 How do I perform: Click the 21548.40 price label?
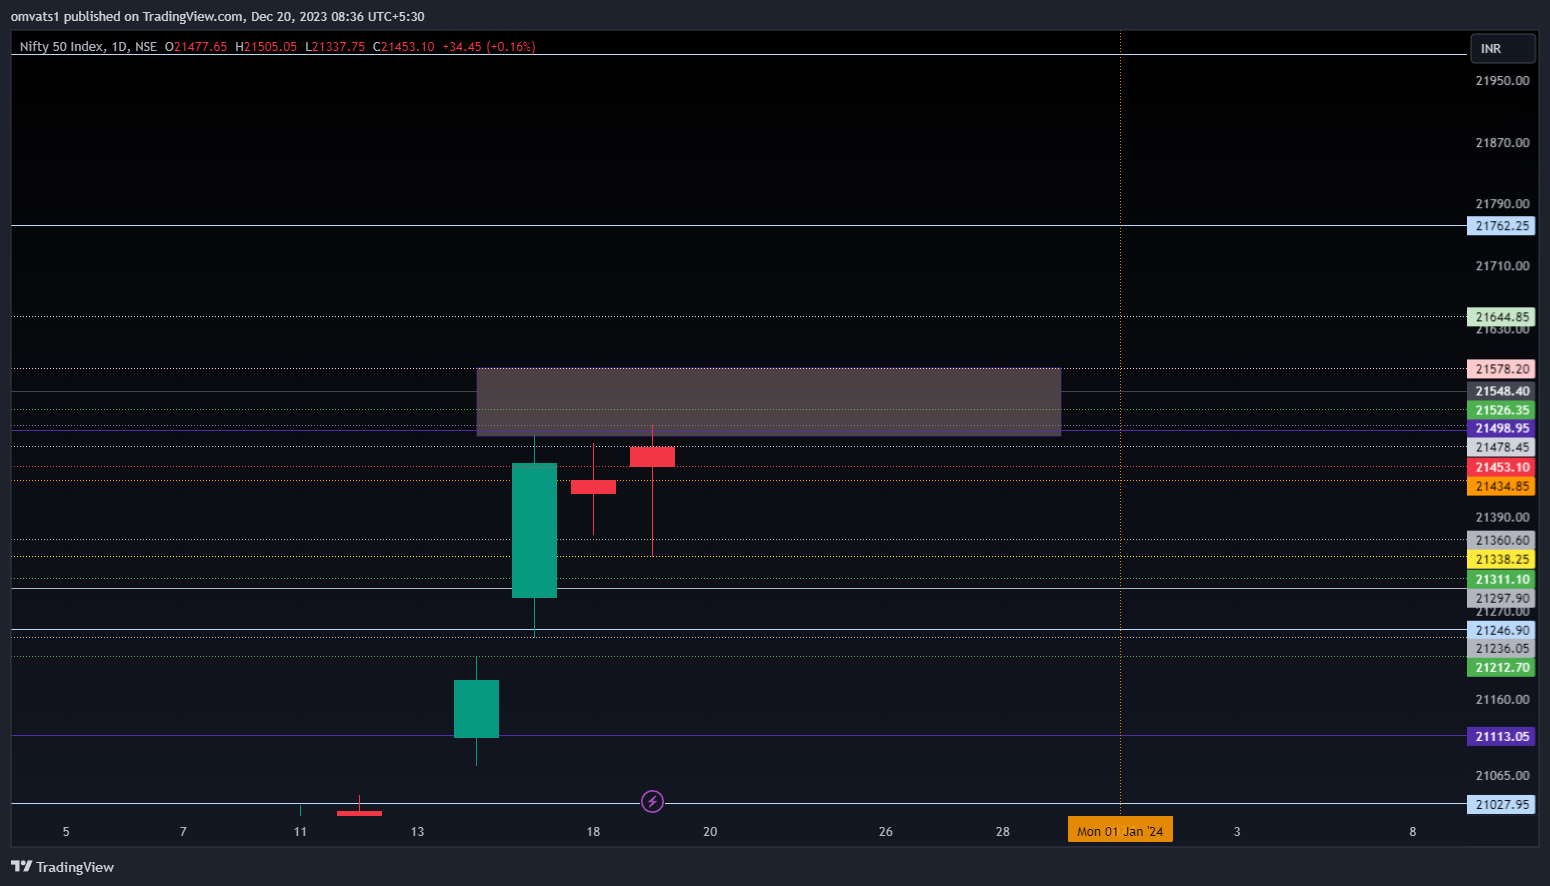(1501, 391)
